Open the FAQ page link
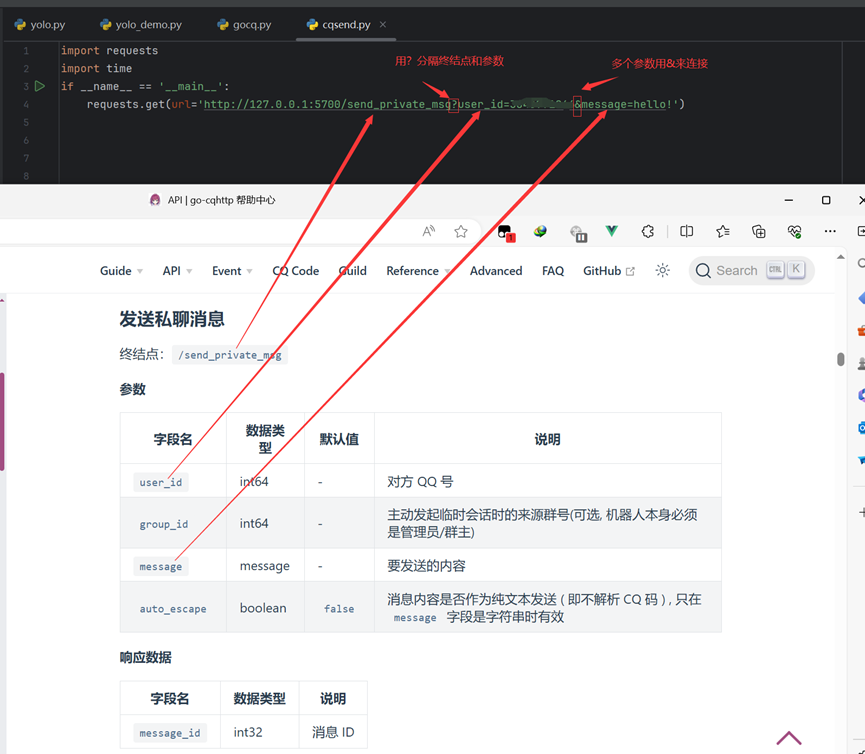The image size is (865, 754). click(553, 271)
